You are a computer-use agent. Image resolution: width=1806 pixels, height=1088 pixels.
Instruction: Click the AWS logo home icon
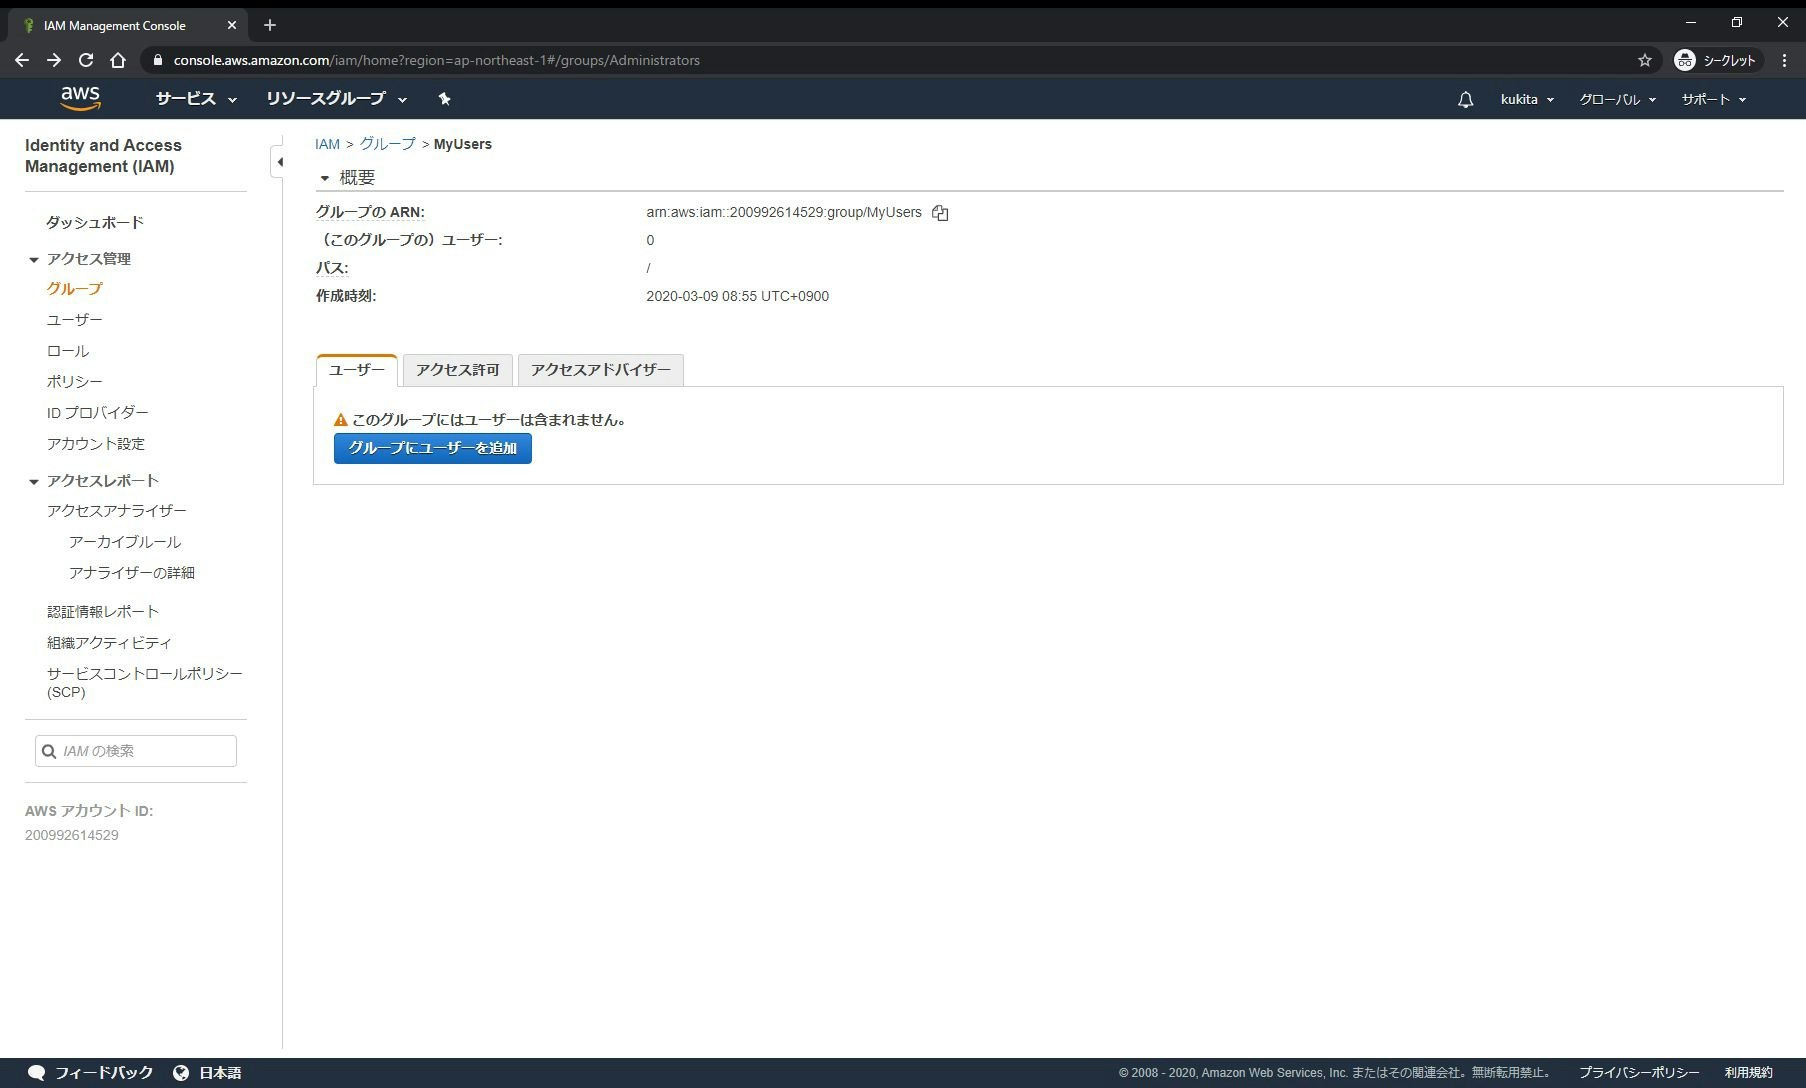click(x=80, y=98)
